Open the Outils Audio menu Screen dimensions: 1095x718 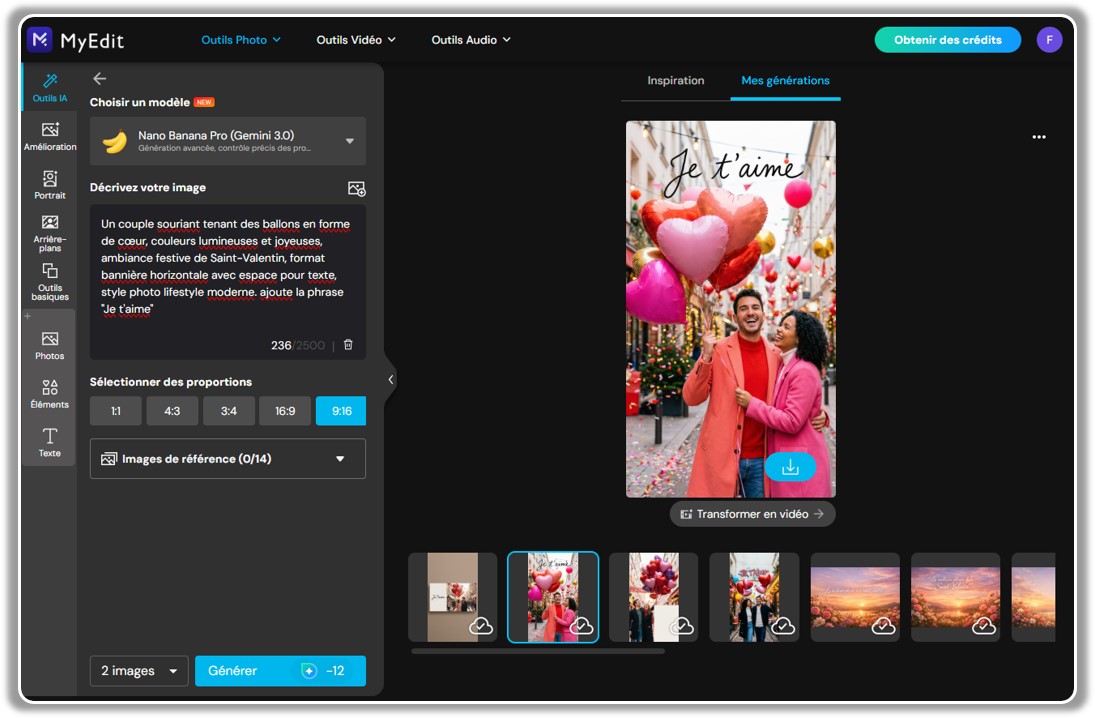tap(471, 40)
